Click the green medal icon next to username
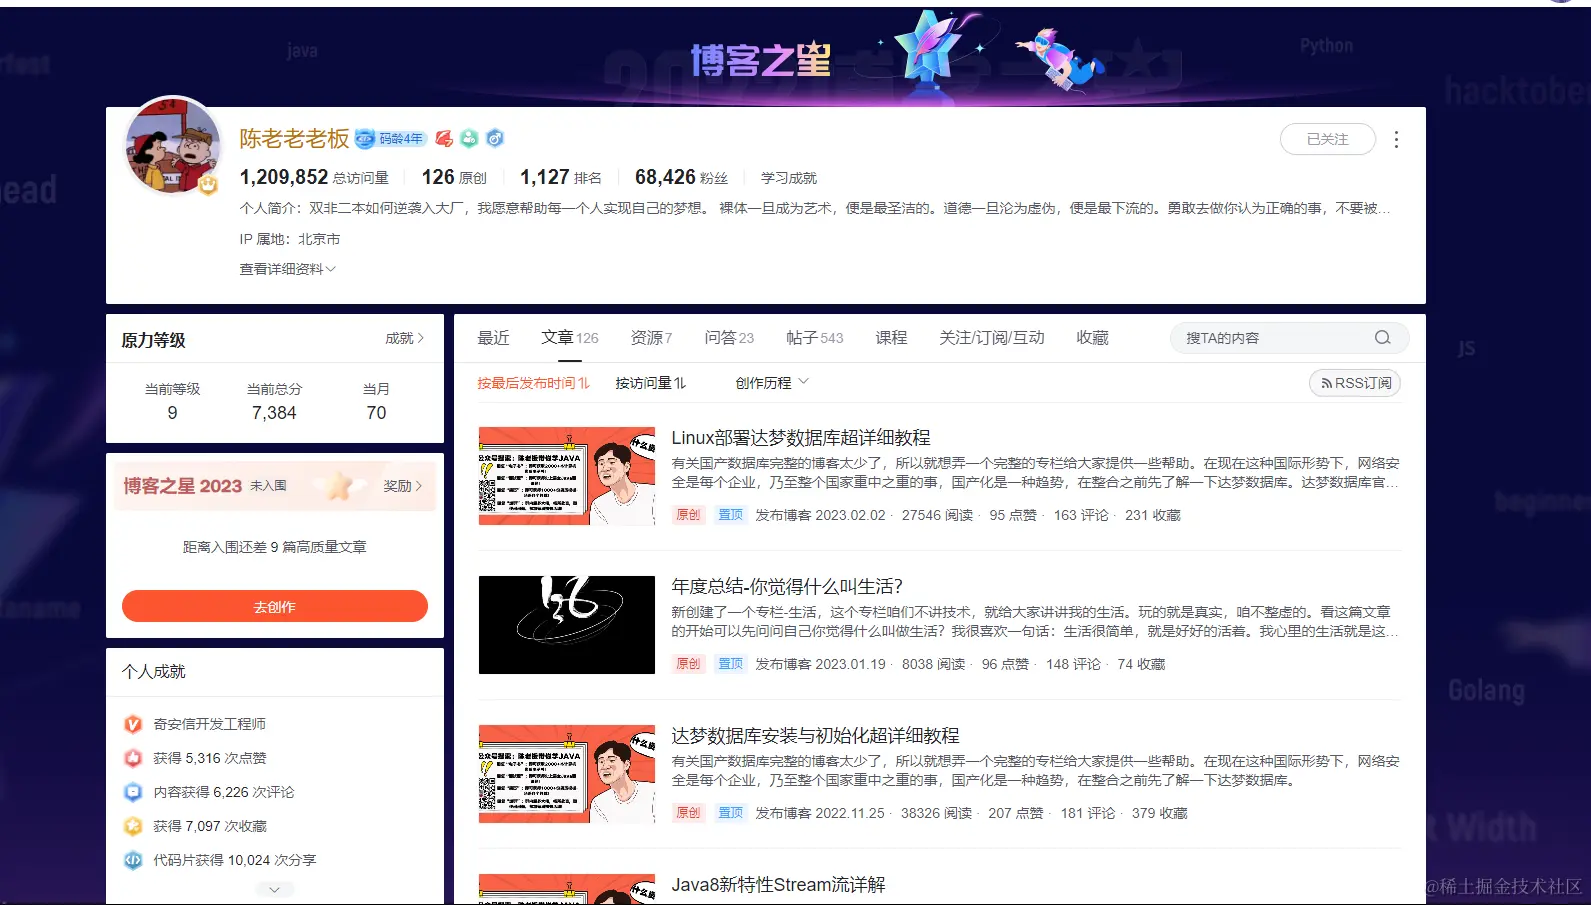This screenshot has height=905, width=1591. coord(469,139)
